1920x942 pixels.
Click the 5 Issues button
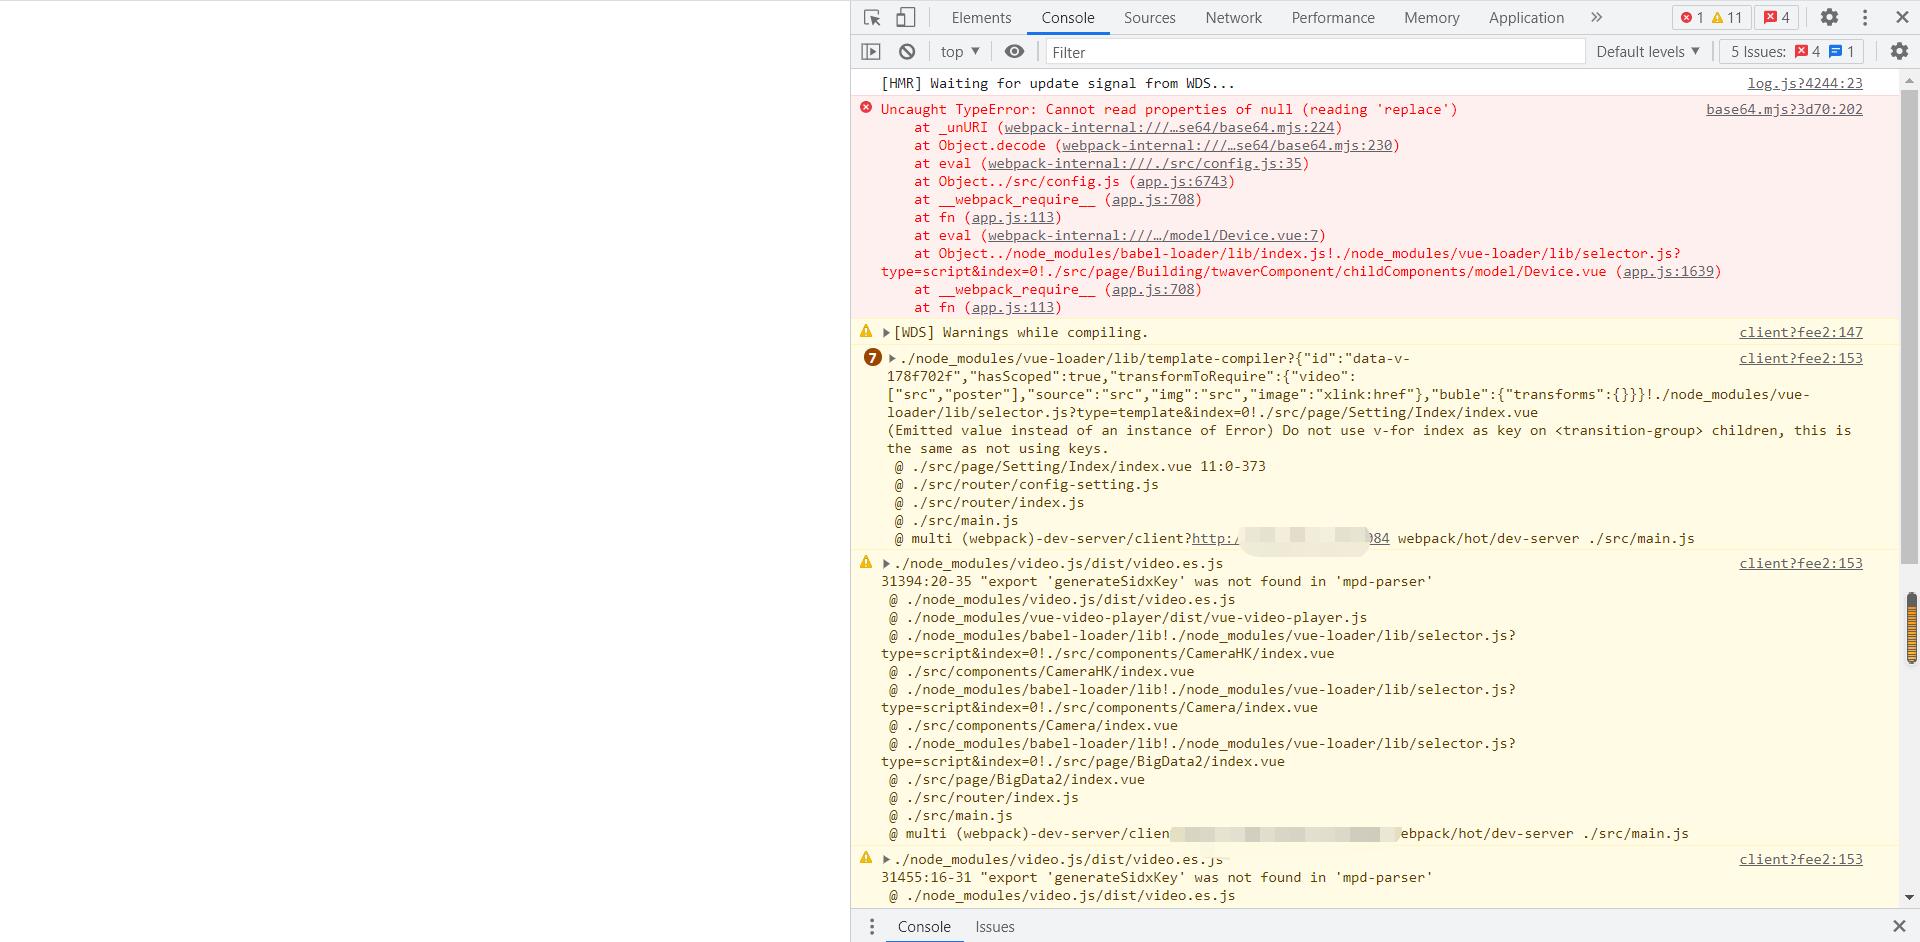(1792, 52)
